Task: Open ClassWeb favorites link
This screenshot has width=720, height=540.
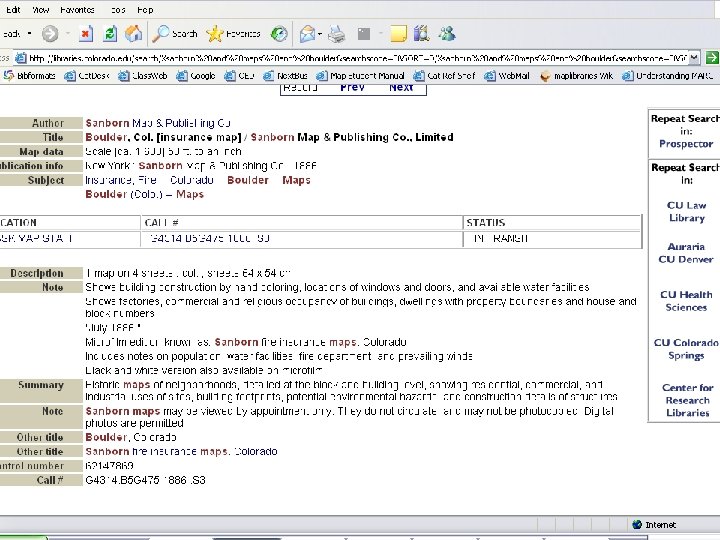Action: click(x=143, y=76)
